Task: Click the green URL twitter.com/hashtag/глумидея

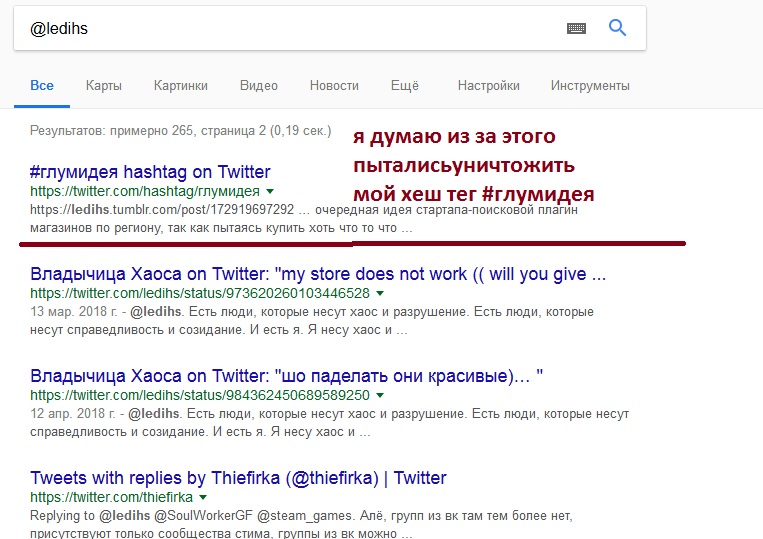Action: coord(145,191)
